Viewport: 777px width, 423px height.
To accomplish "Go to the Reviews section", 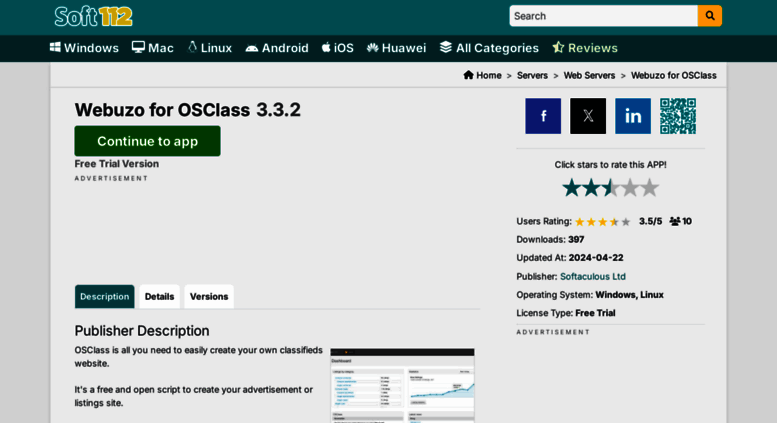I will pyautogui.click(x=585, y=48).
